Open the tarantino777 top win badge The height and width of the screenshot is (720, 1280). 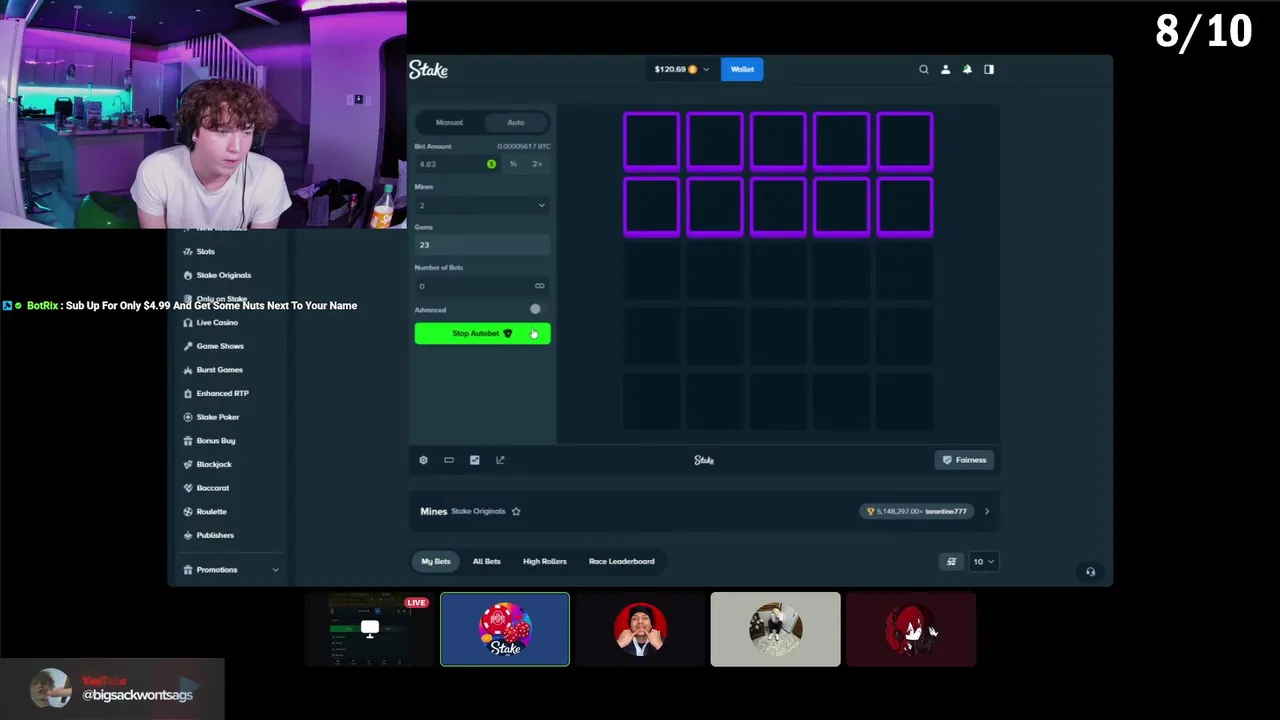[918, 511]
